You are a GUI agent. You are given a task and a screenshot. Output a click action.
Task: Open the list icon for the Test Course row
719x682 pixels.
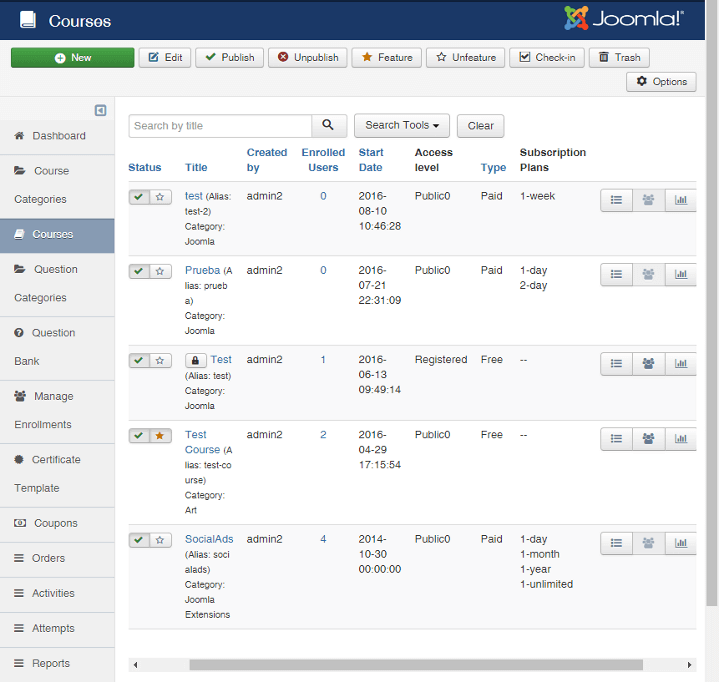[616, 439]
